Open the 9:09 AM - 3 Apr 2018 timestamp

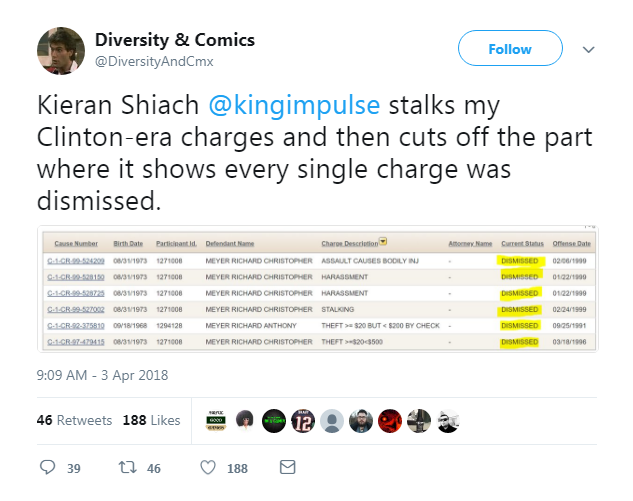[102, 375]
